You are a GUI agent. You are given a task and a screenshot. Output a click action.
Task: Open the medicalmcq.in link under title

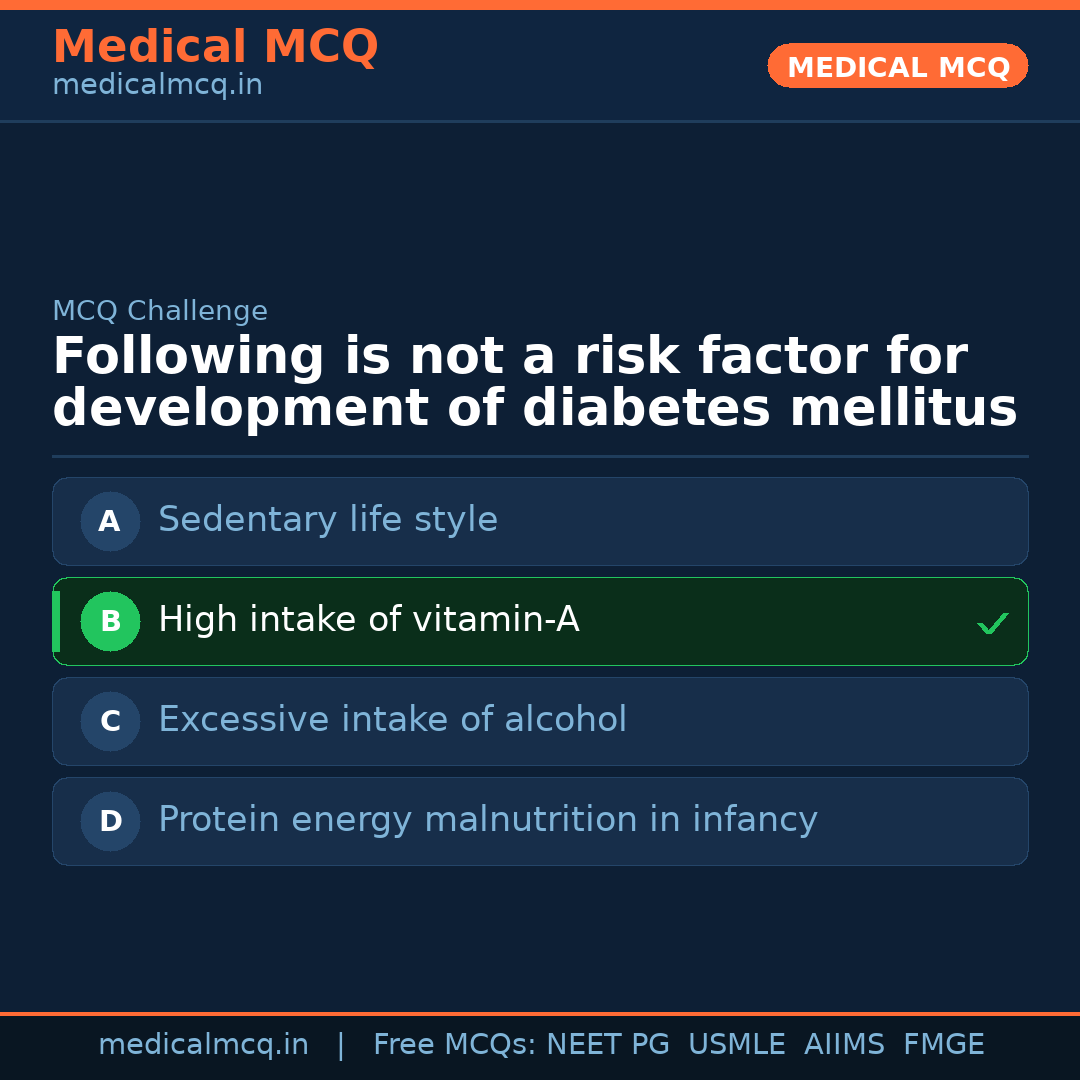tap(157, 86)
